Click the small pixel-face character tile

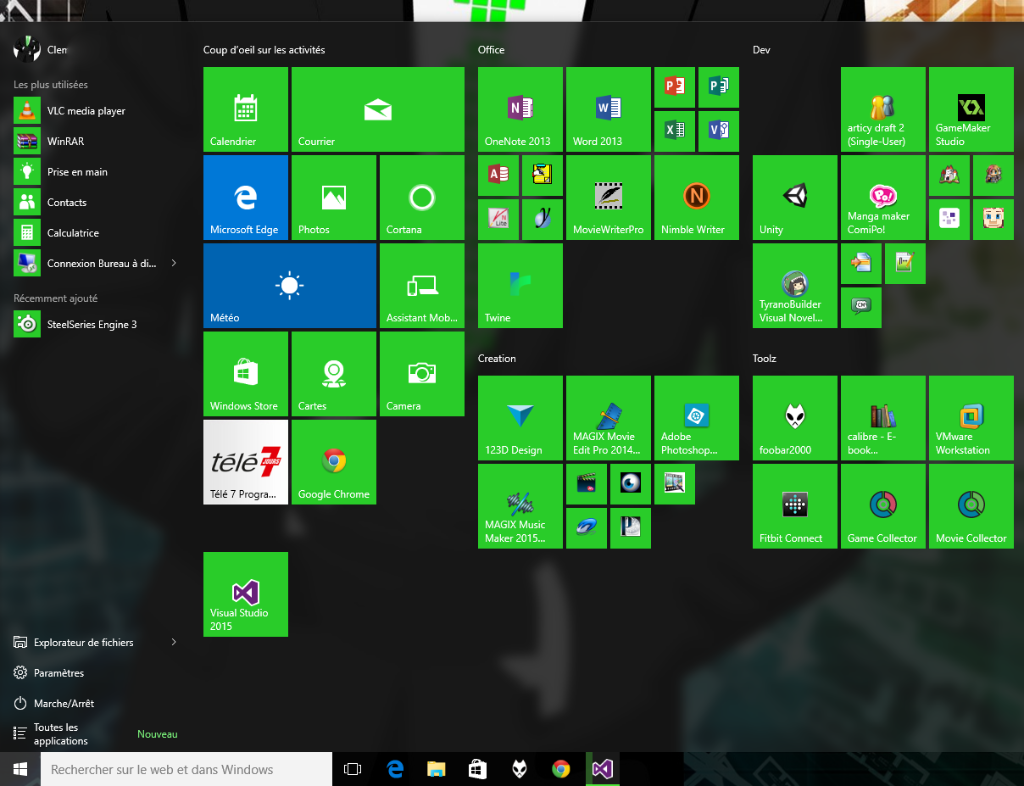coord(993,219)
